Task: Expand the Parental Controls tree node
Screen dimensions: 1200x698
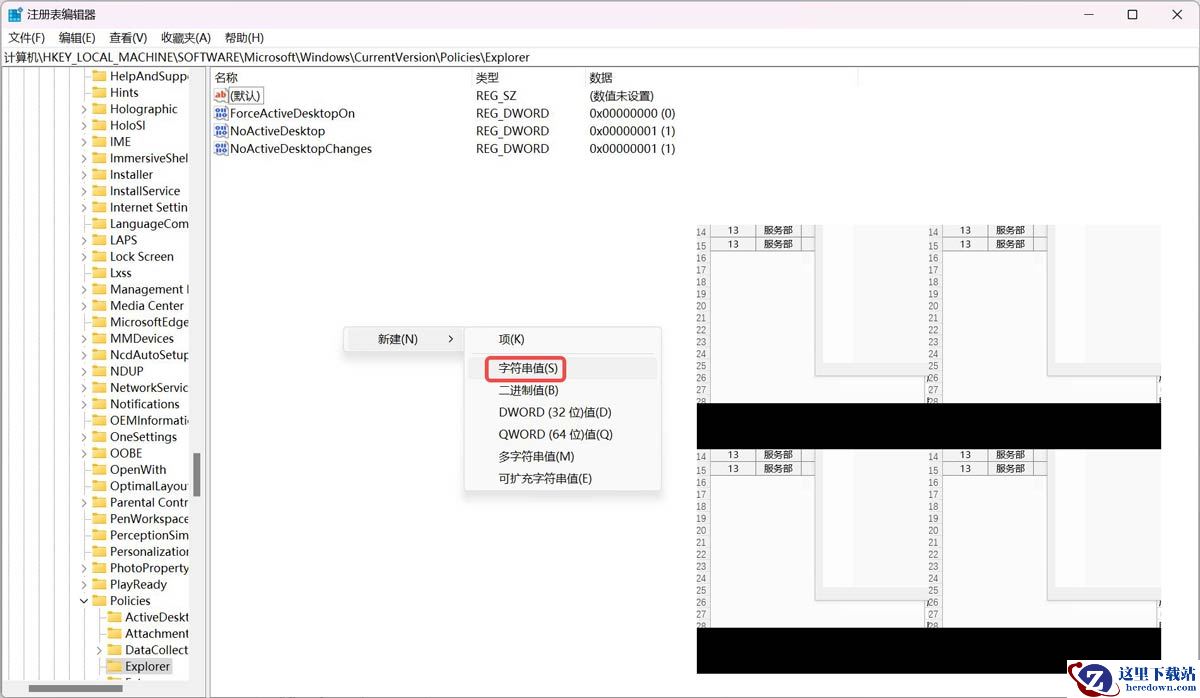Action: pyautogui.click(x=84, y=503)
